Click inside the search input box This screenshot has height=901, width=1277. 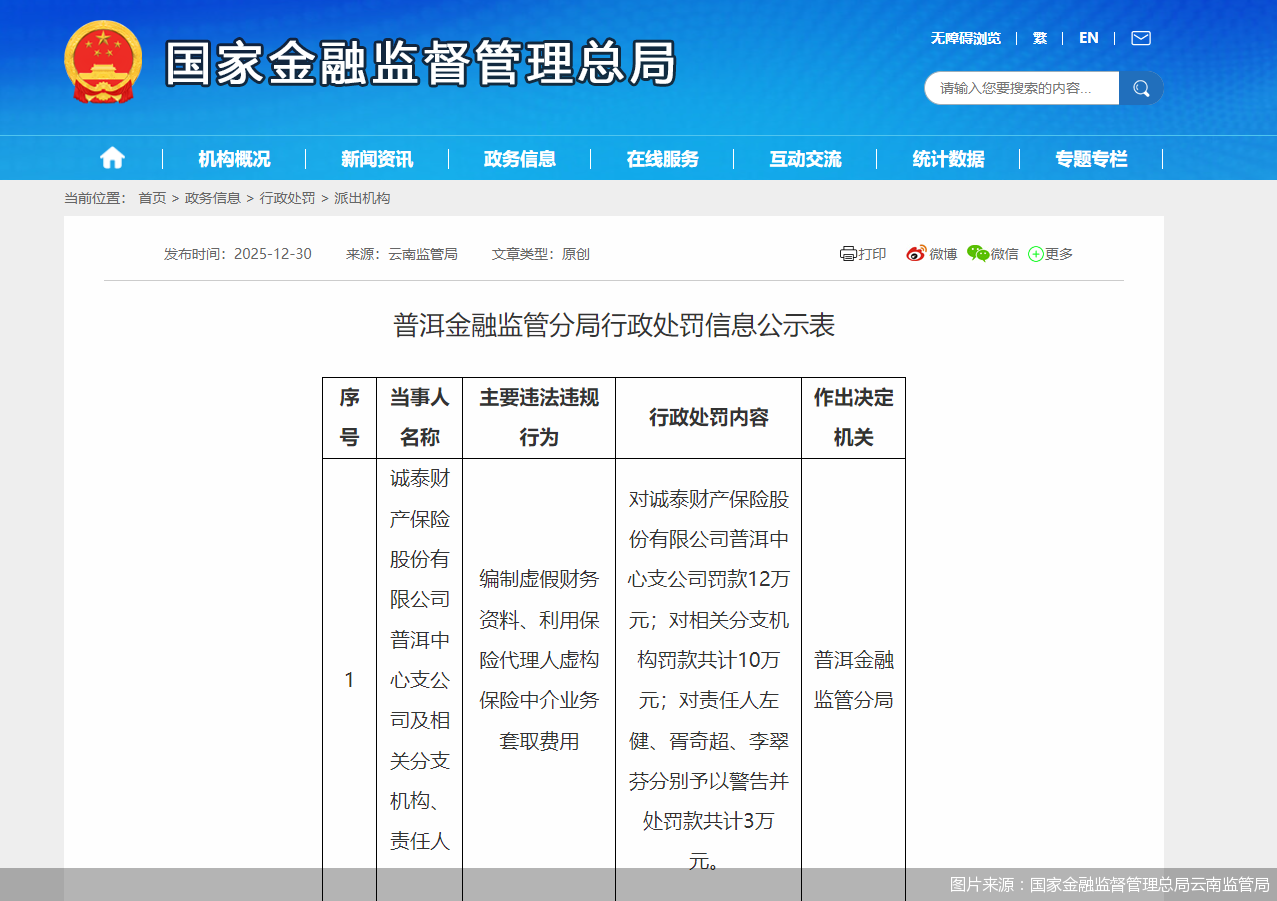tap(1020, 88)
